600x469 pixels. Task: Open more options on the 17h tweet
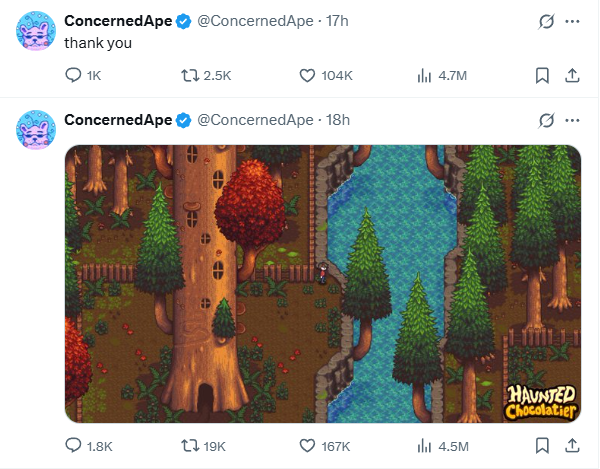coord(572,21)
